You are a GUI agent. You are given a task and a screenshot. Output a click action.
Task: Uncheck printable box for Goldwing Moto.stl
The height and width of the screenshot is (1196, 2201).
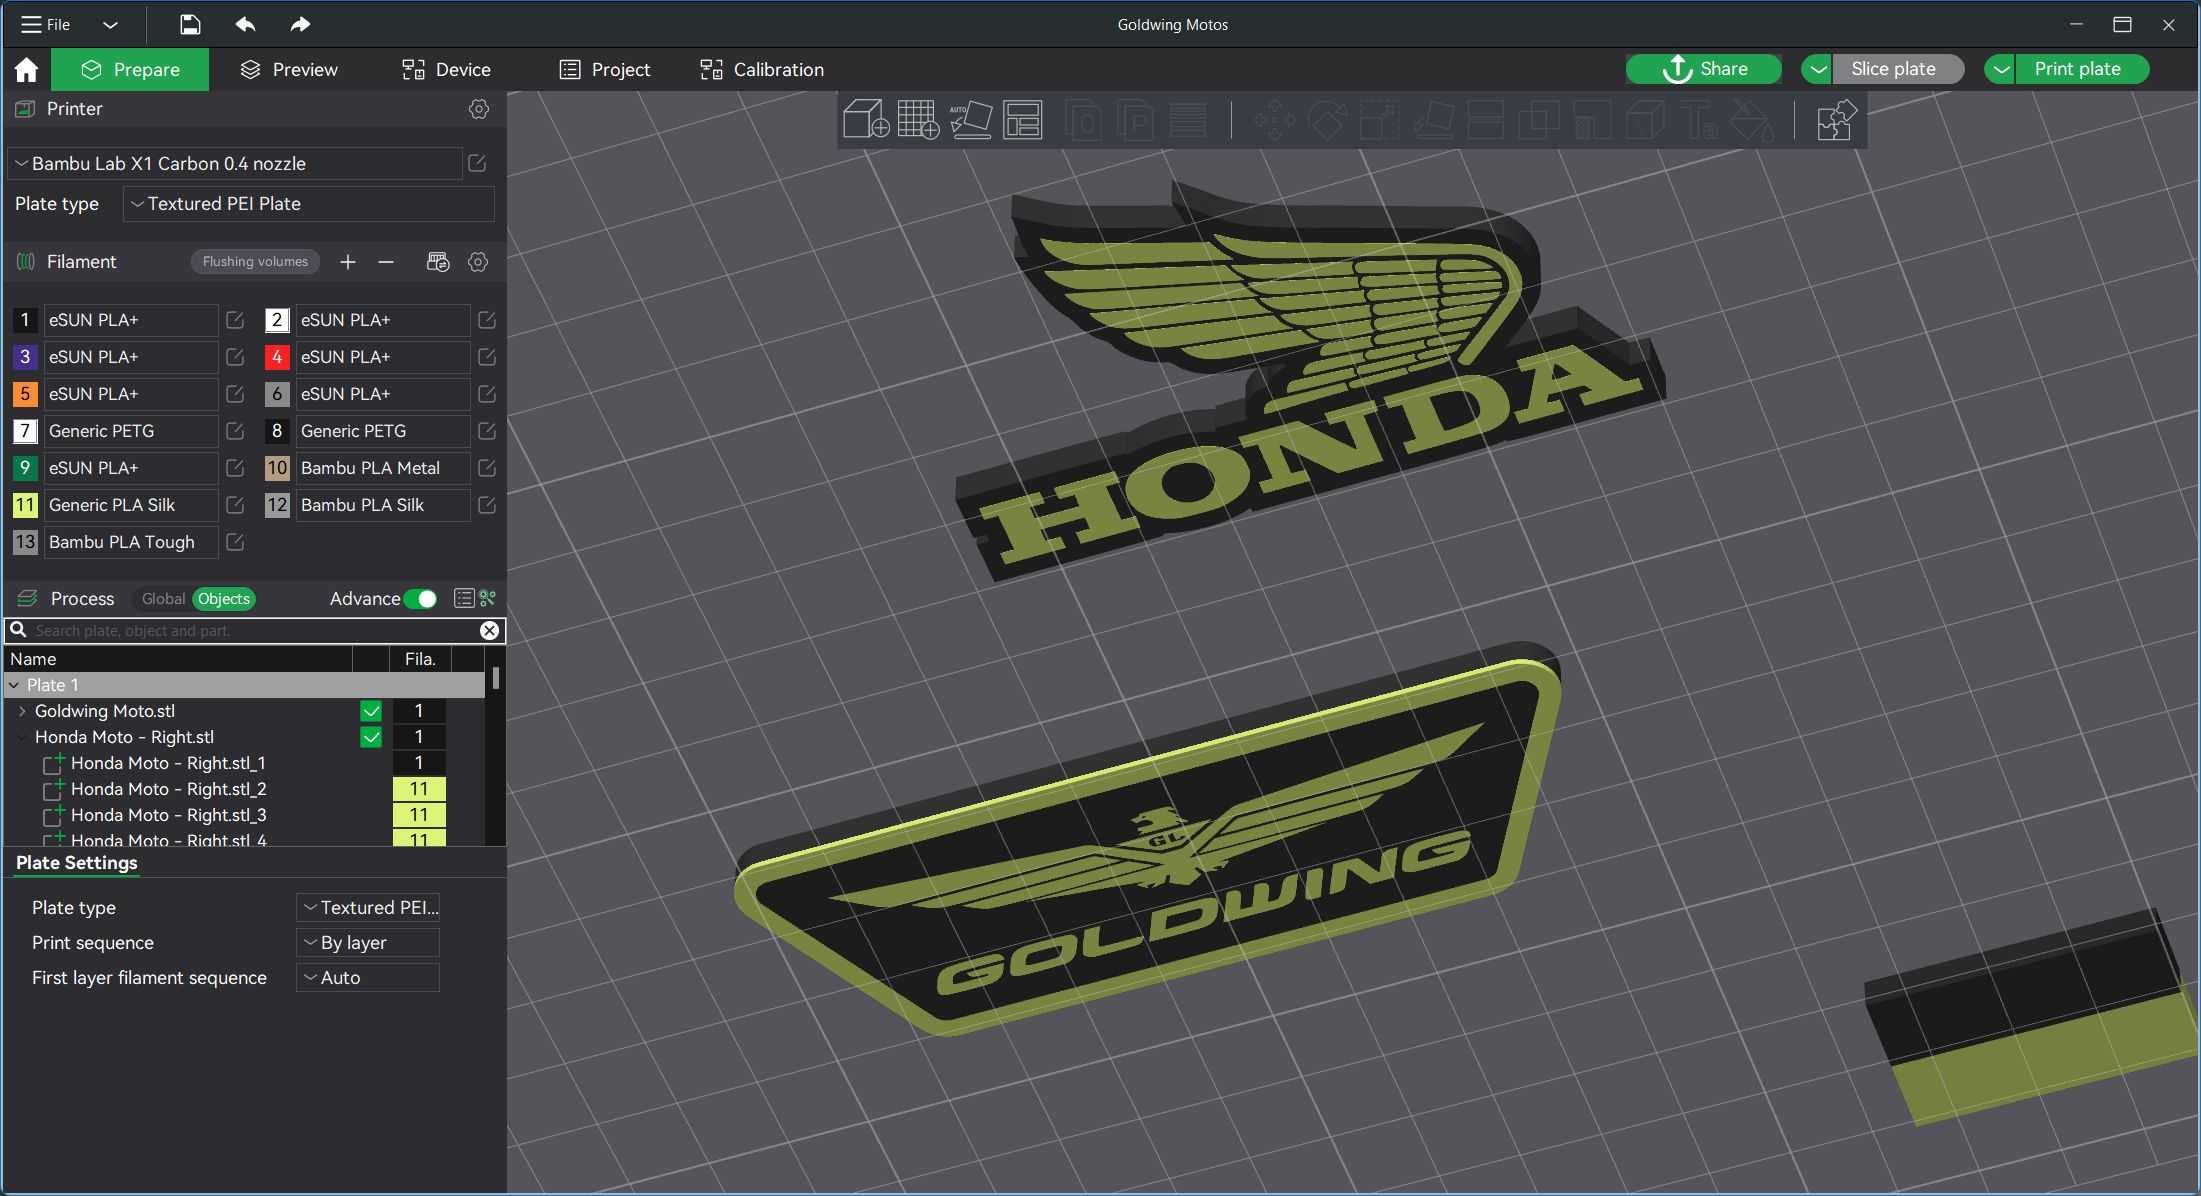pos(371,711)
